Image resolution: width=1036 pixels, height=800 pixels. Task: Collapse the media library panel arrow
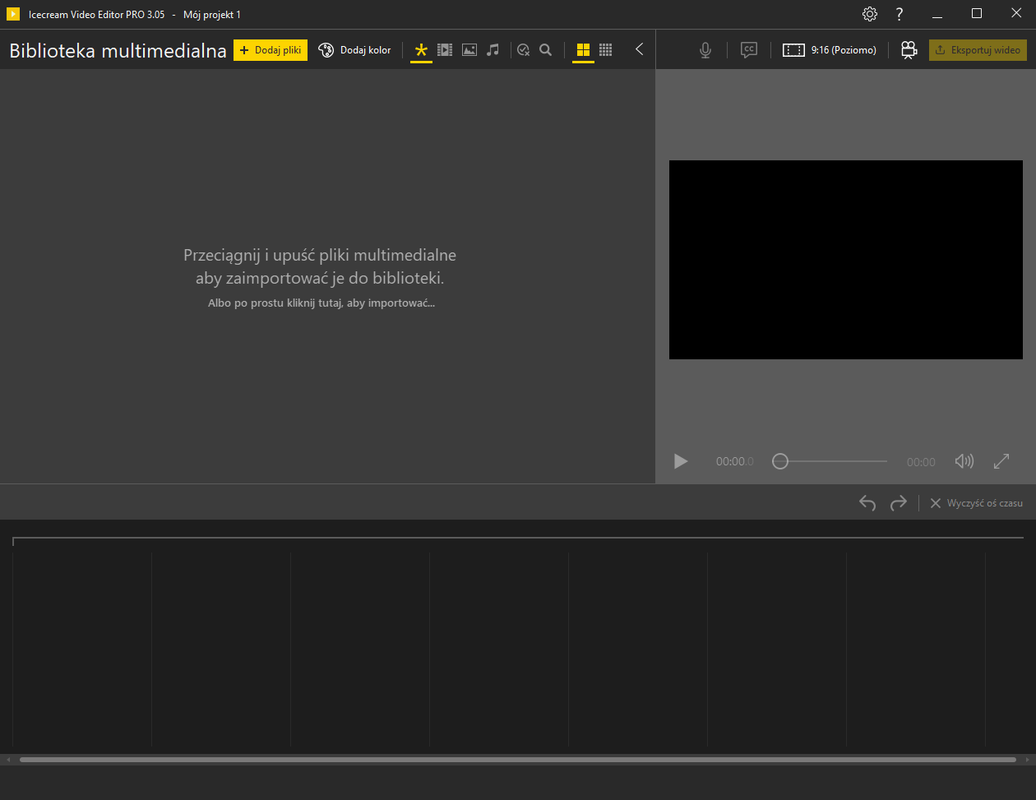tap(639, 50)
